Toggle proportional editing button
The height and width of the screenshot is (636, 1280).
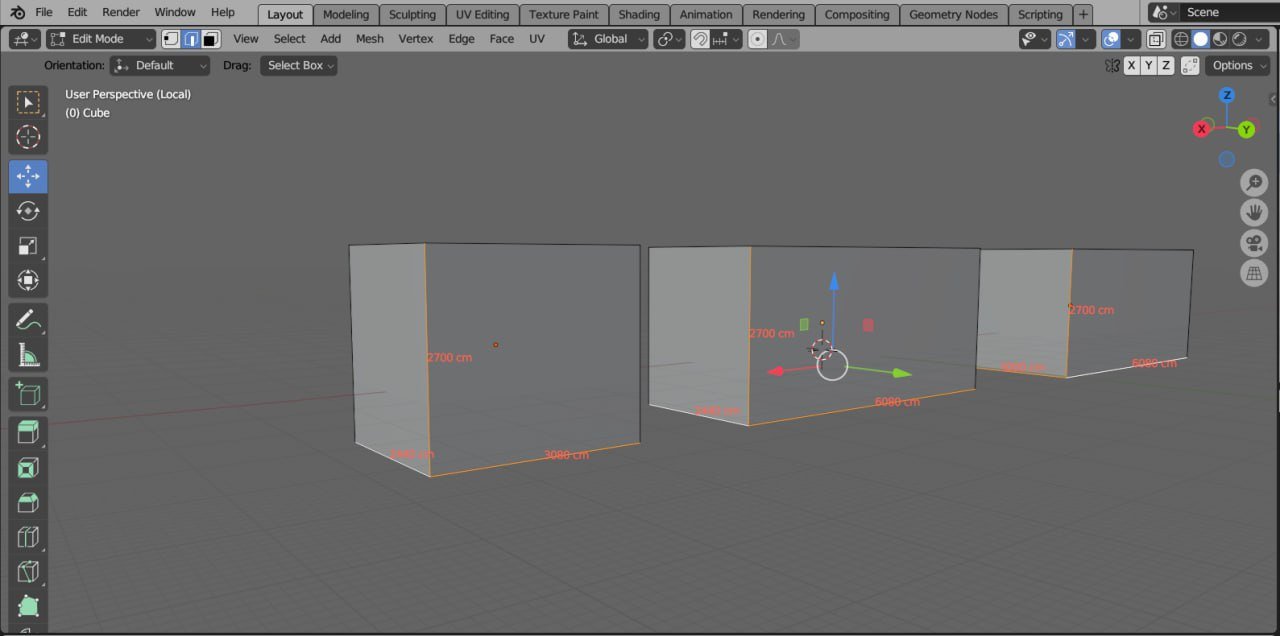757,39
